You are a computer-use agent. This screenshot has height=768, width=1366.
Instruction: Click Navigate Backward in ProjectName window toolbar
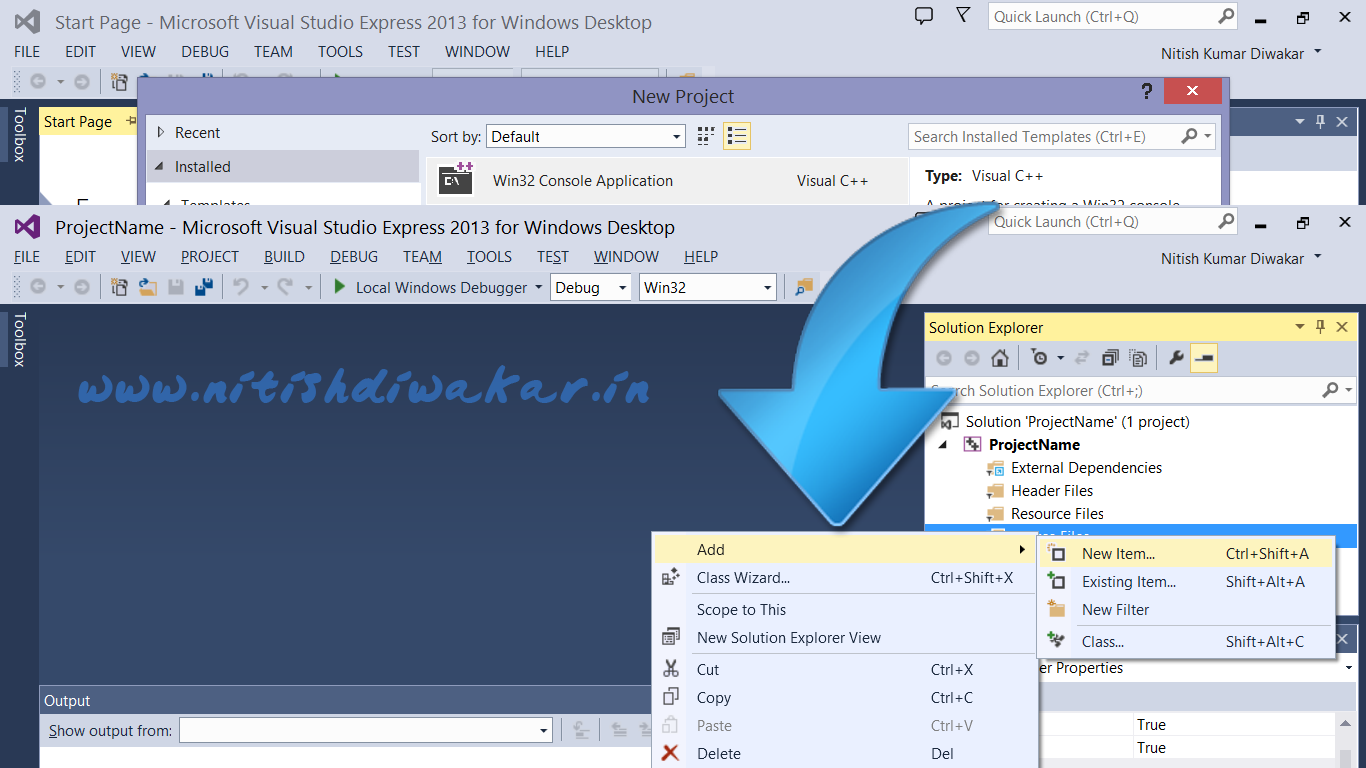point(38,287)
